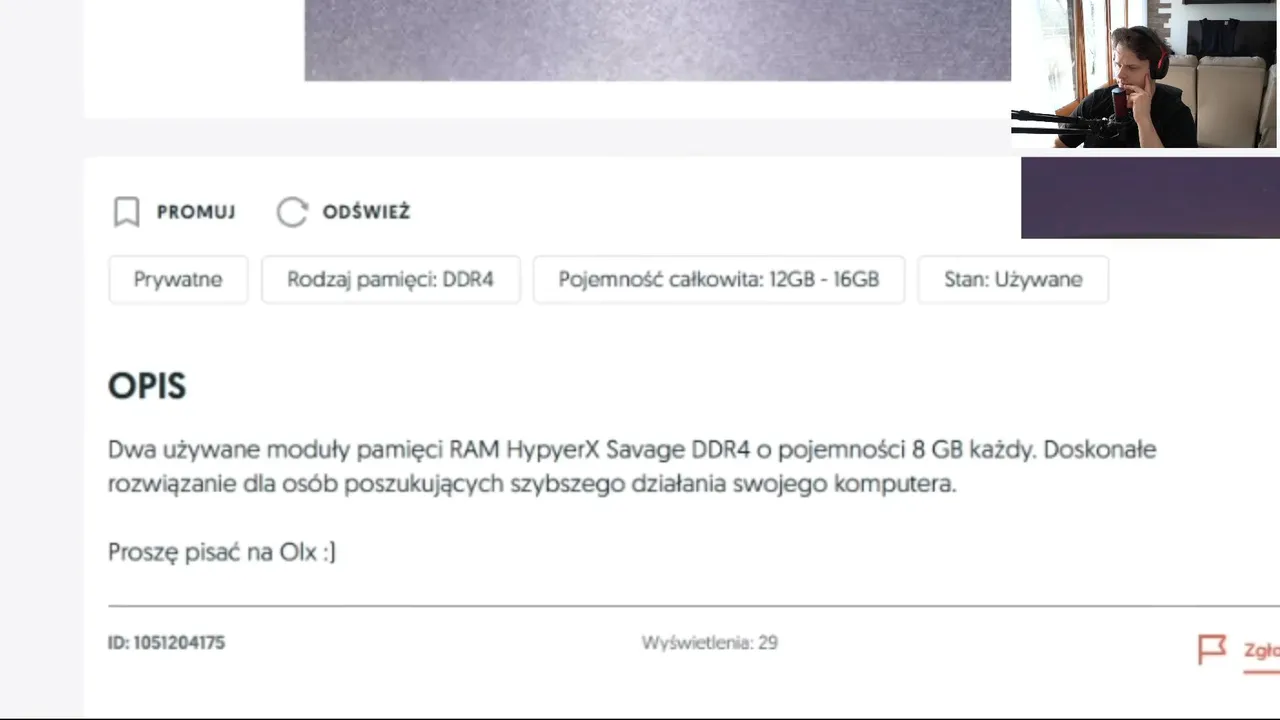Click the bookmark icon beside PROMUJ
Screen dimensions: 1280x720
[x=126, y=212]
